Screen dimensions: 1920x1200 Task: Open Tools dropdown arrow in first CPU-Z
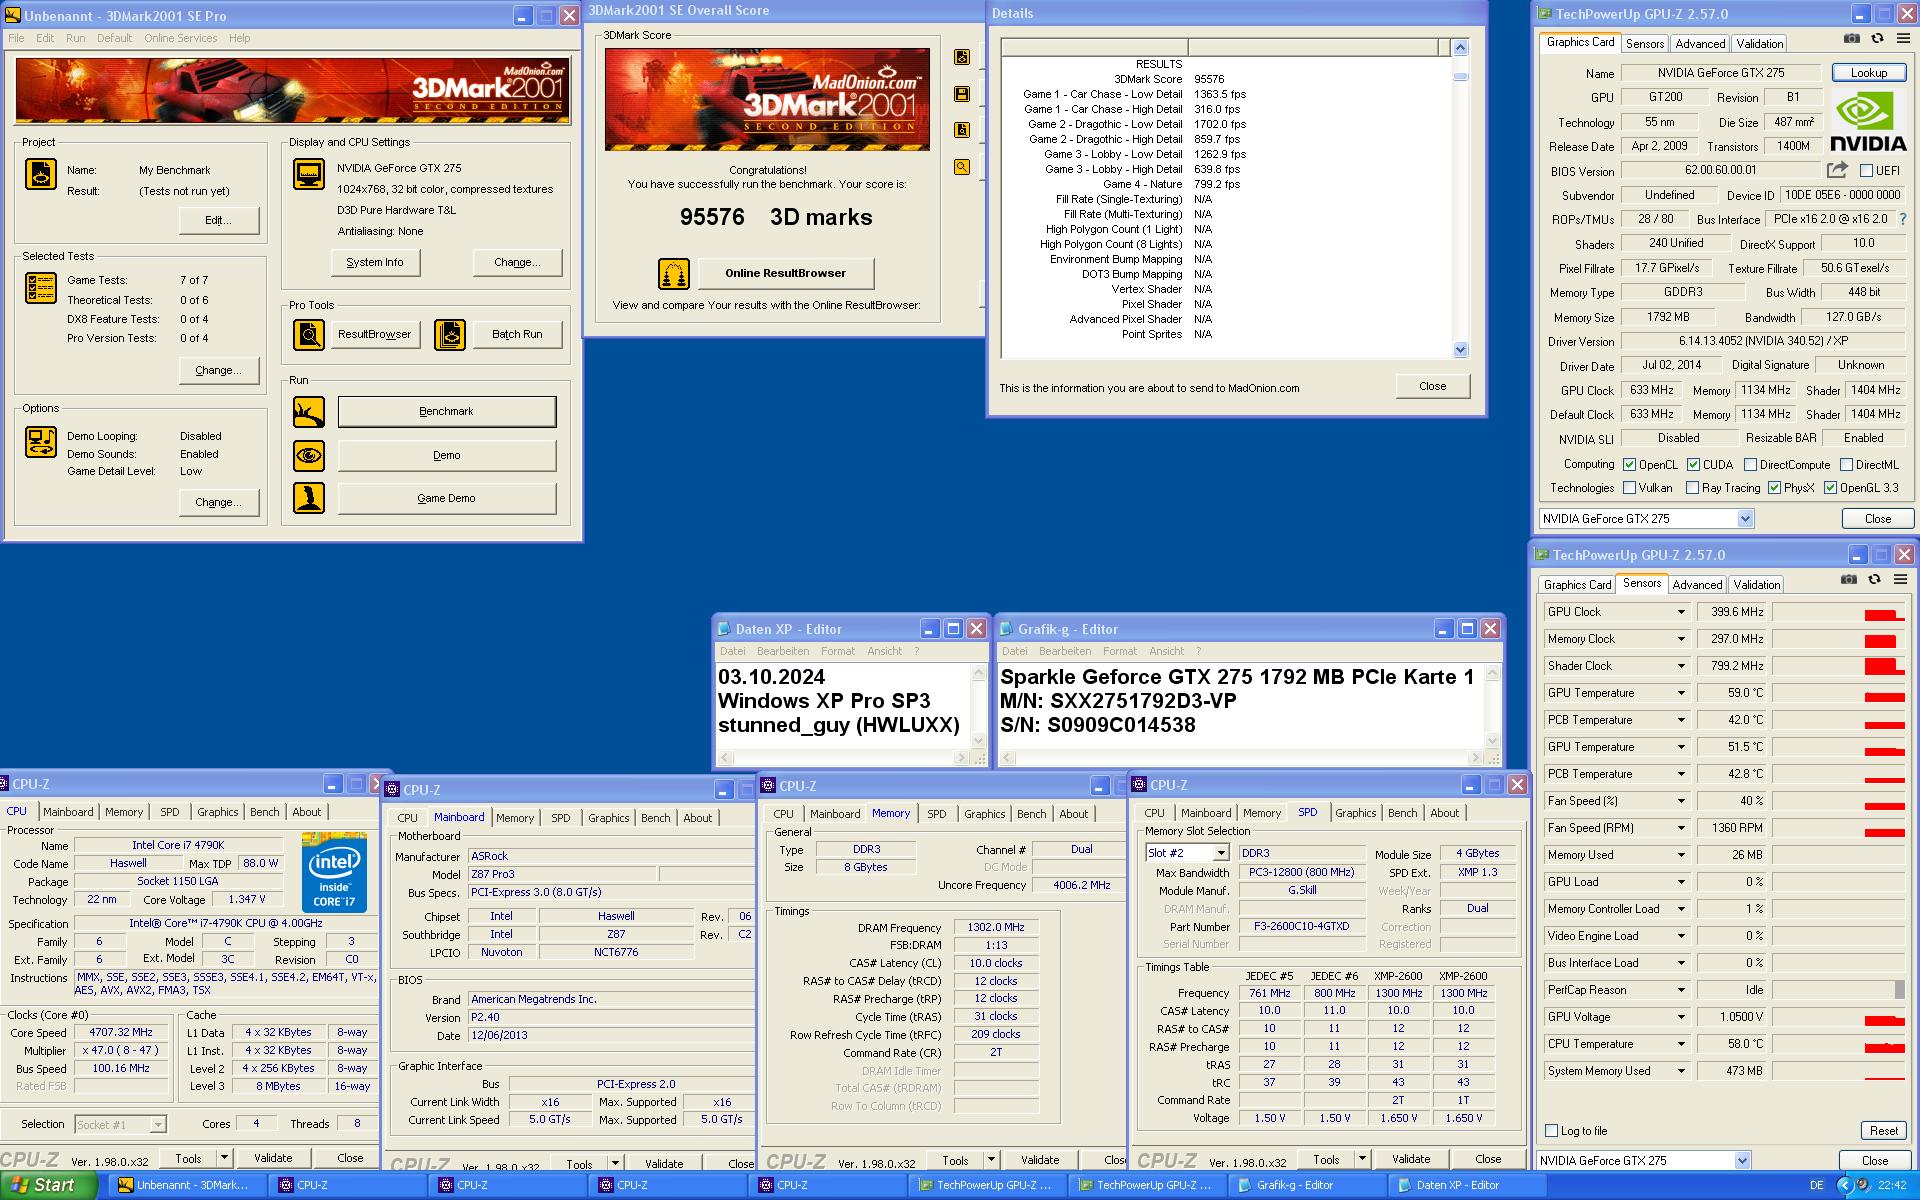pos(224,1158)
